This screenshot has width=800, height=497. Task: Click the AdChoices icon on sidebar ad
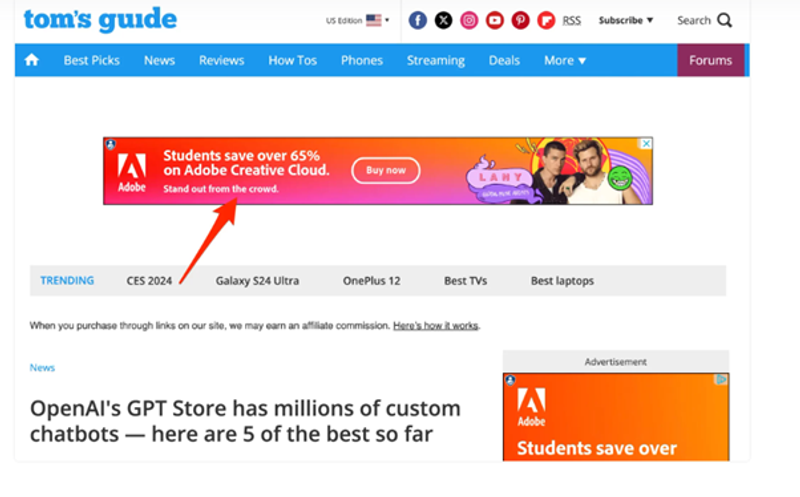click(x=721, y=380)
